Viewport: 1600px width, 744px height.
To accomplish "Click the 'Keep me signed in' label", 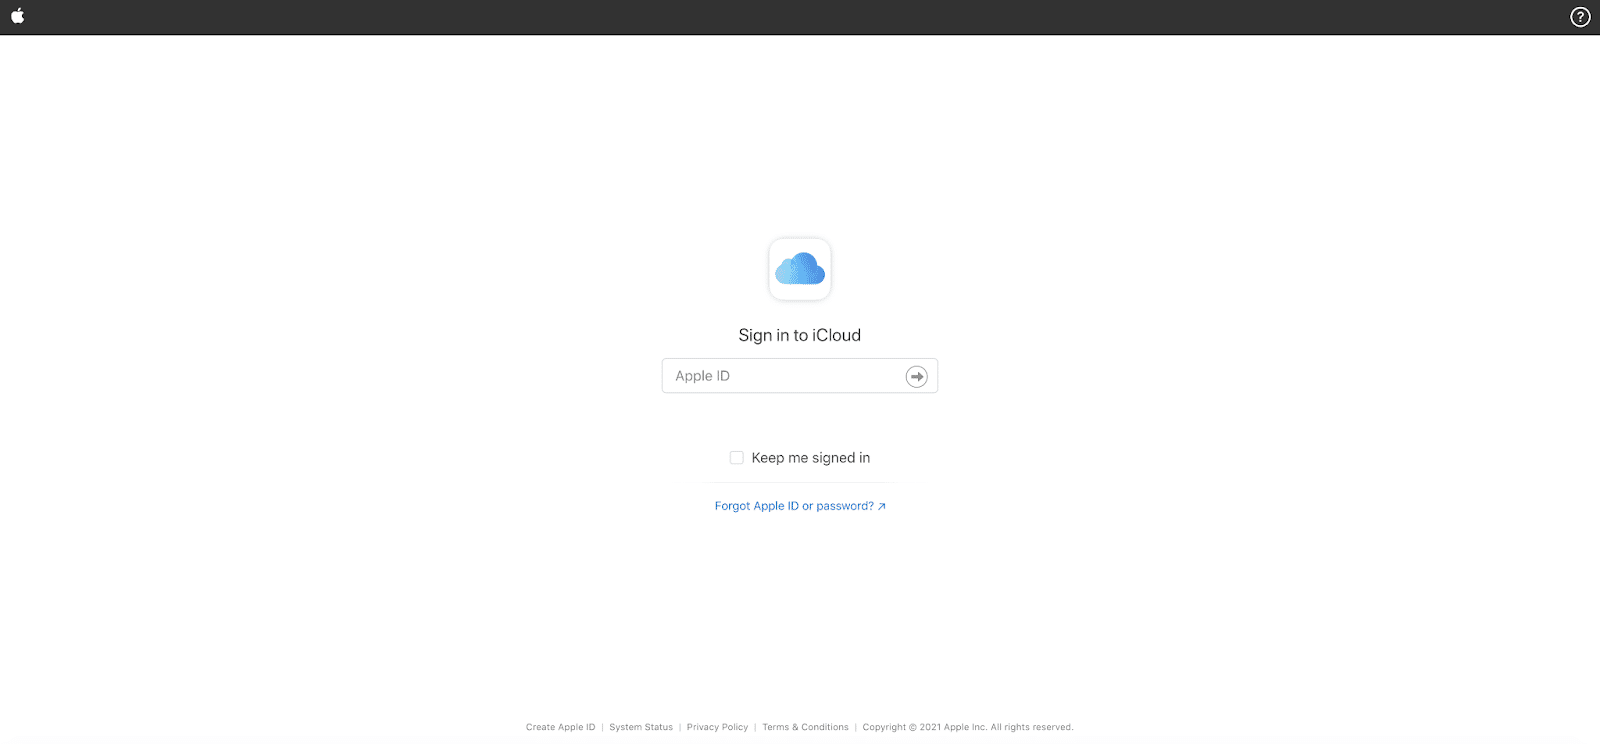I will pyautogui.click(x=811, y=458).
